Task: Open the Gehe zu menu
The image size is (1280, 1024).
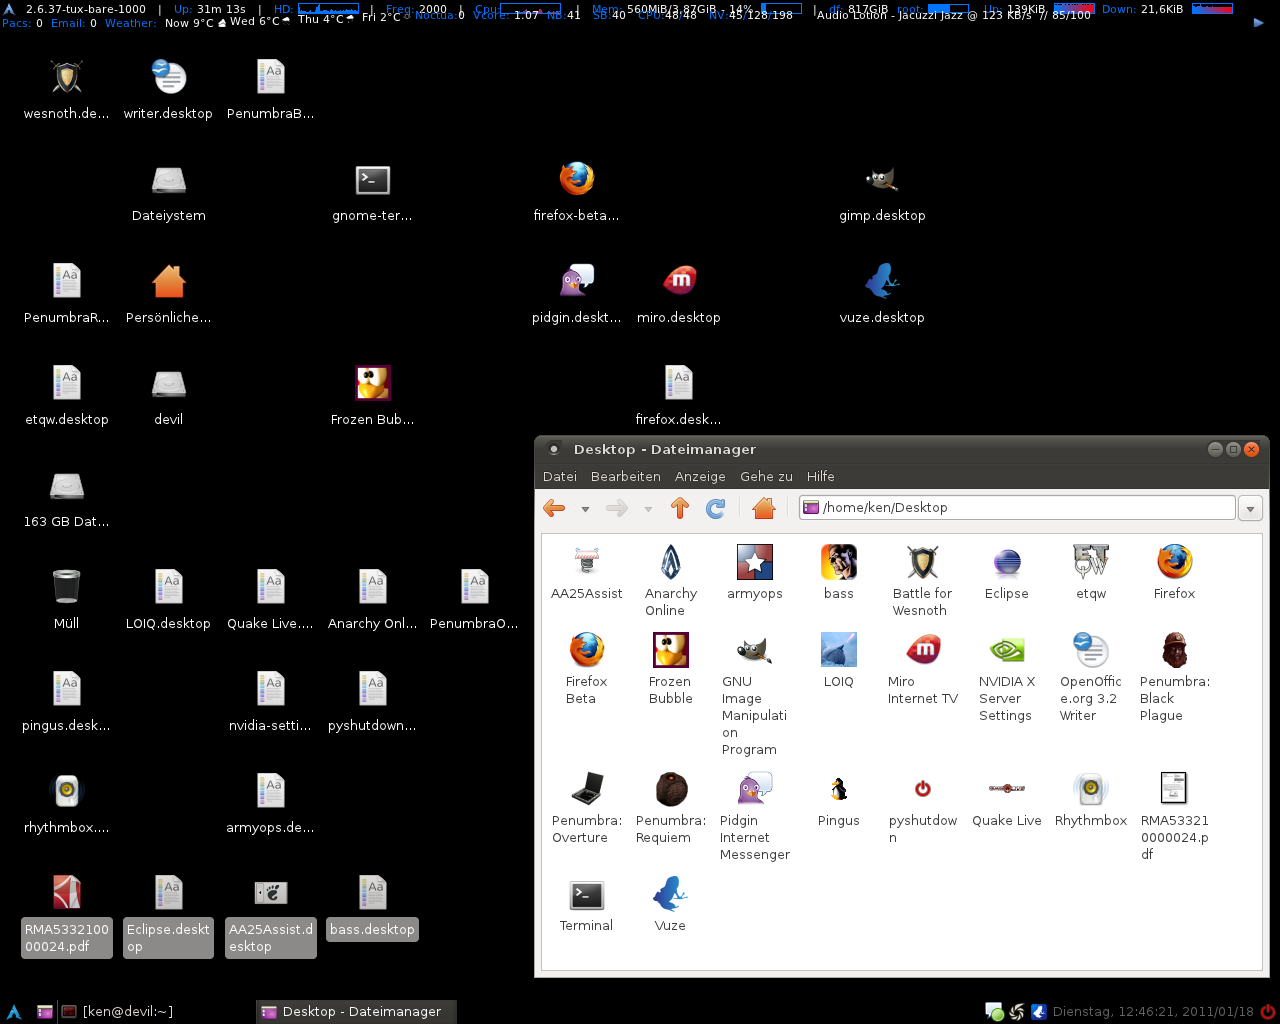Action: click(x=766, y=477)
